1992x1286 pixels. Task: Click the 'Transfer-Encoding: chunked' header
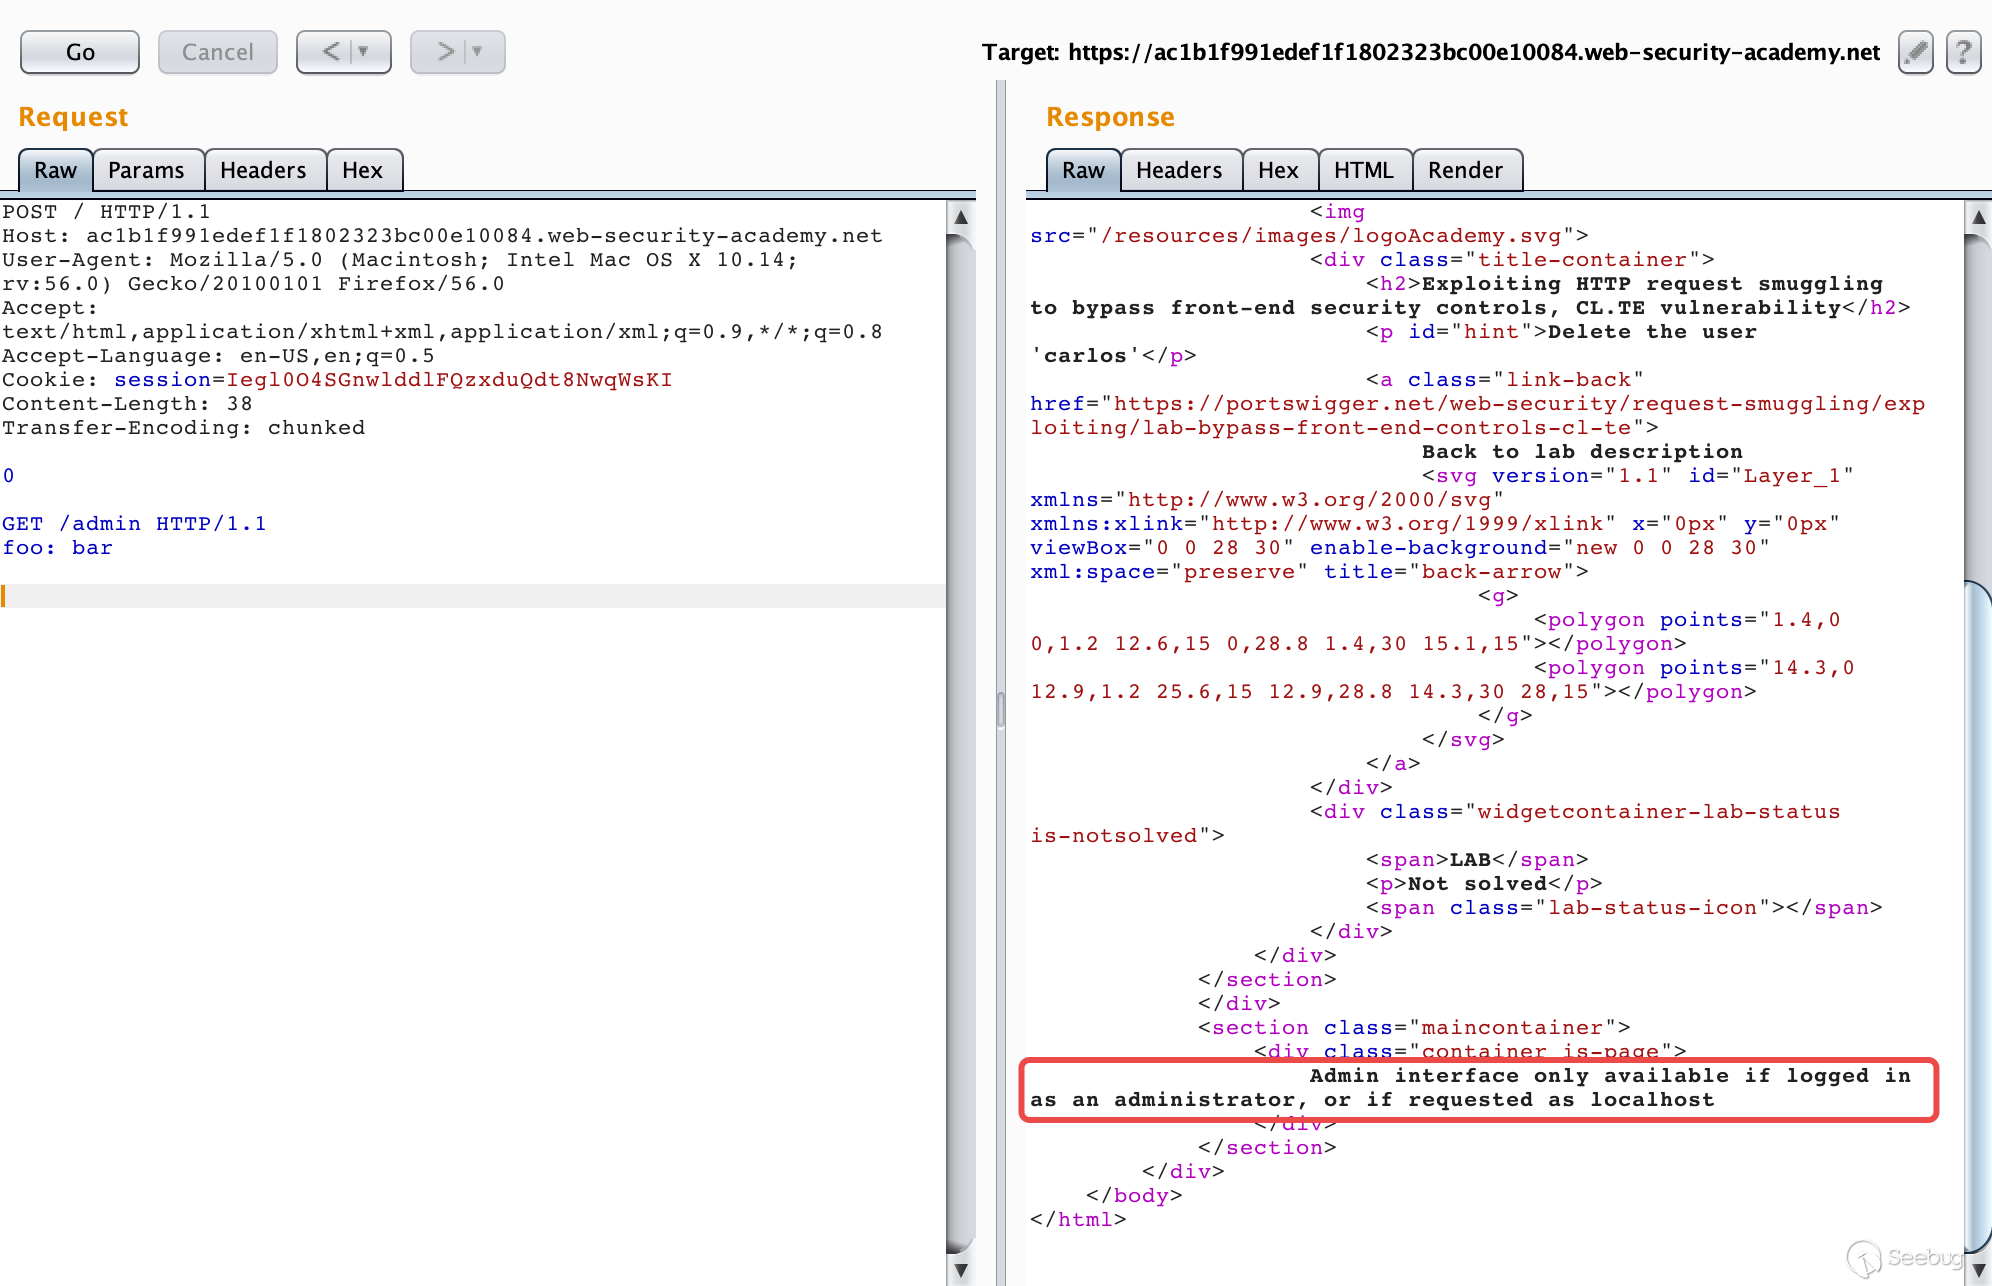point(183,428)
